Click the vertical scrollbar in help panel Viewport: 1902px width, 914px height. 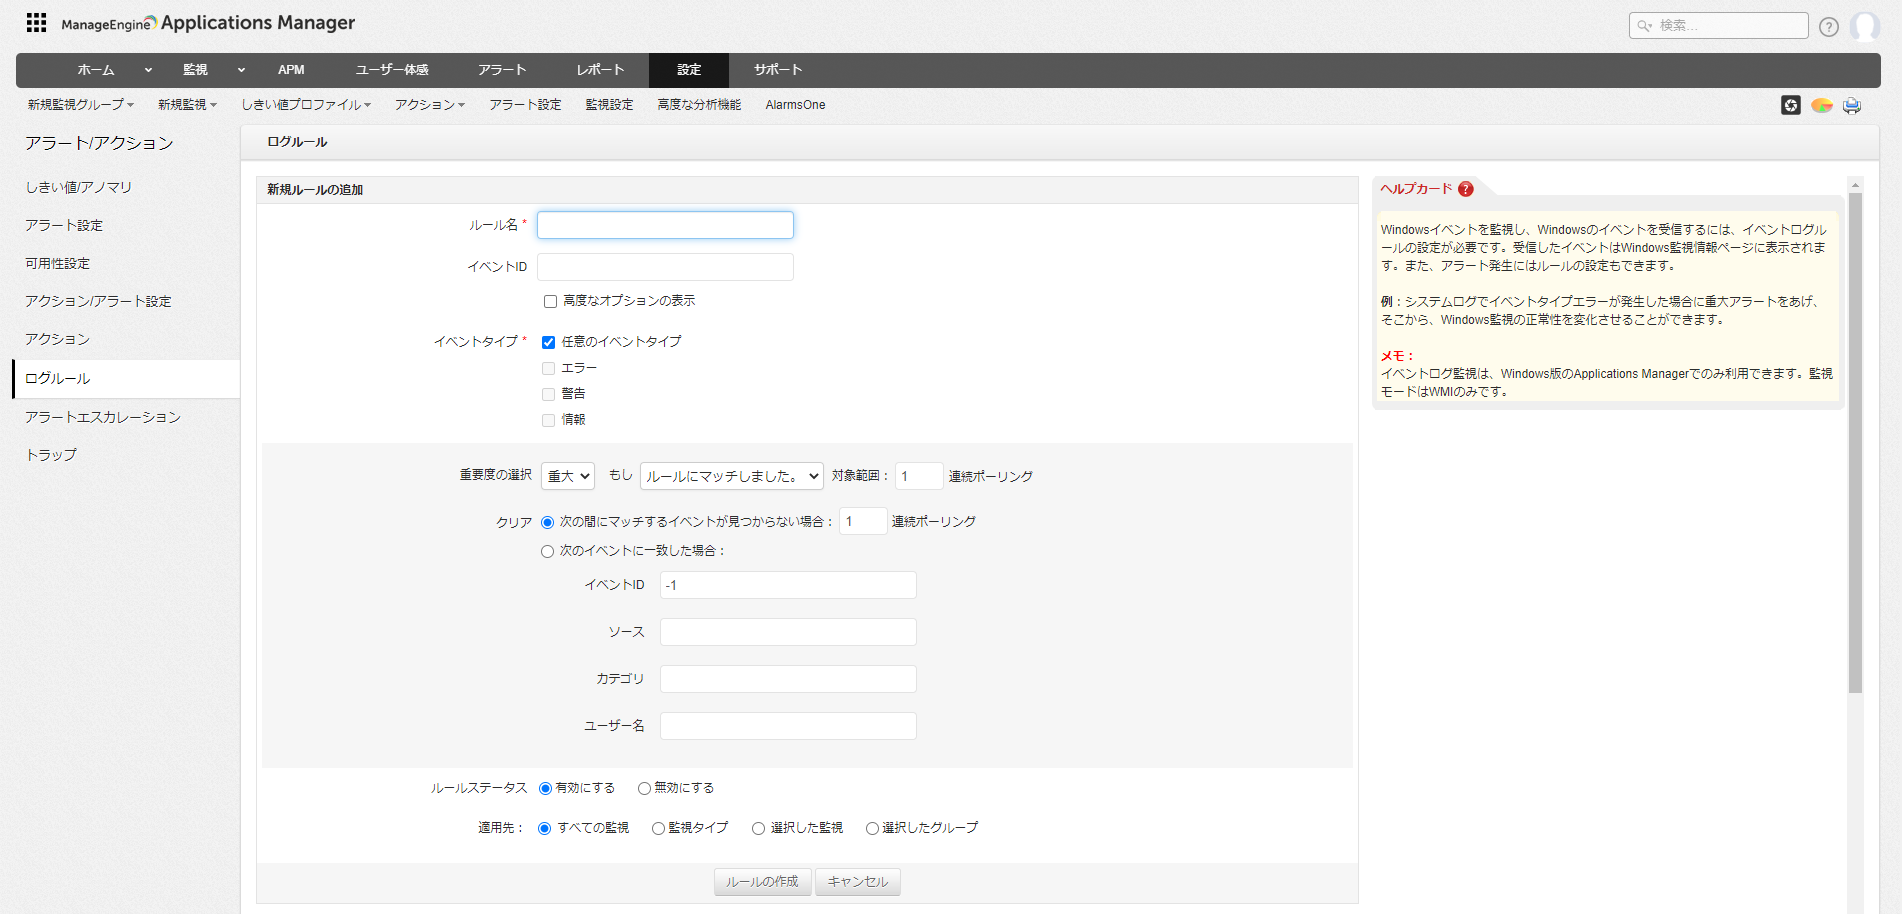coord(1855,442)
